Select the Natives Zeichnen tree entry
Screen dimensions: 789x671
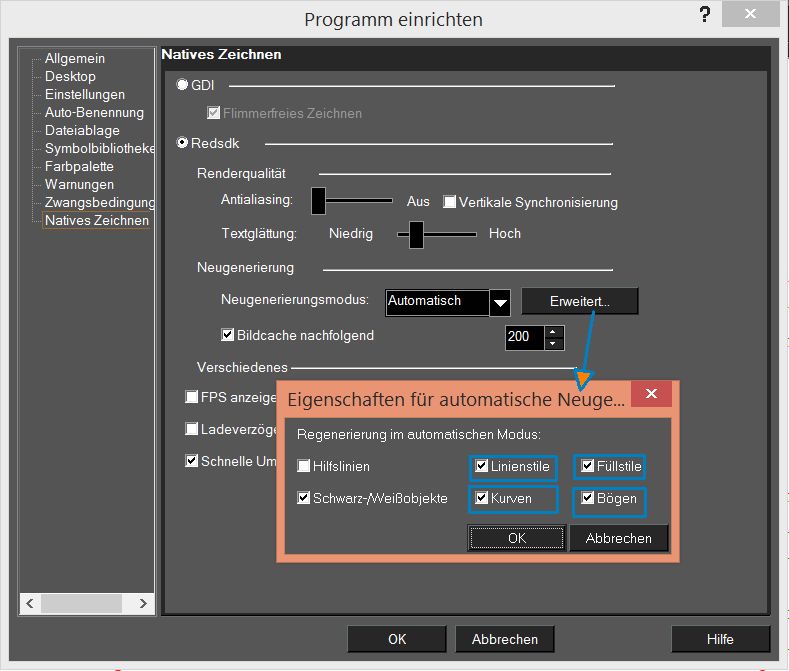97,220
